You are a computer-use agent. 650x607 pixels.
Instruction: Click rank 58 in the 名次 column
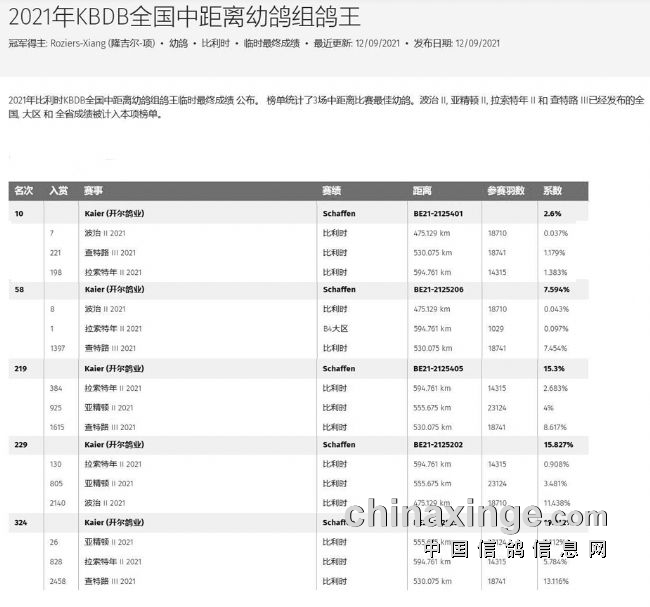19,289
